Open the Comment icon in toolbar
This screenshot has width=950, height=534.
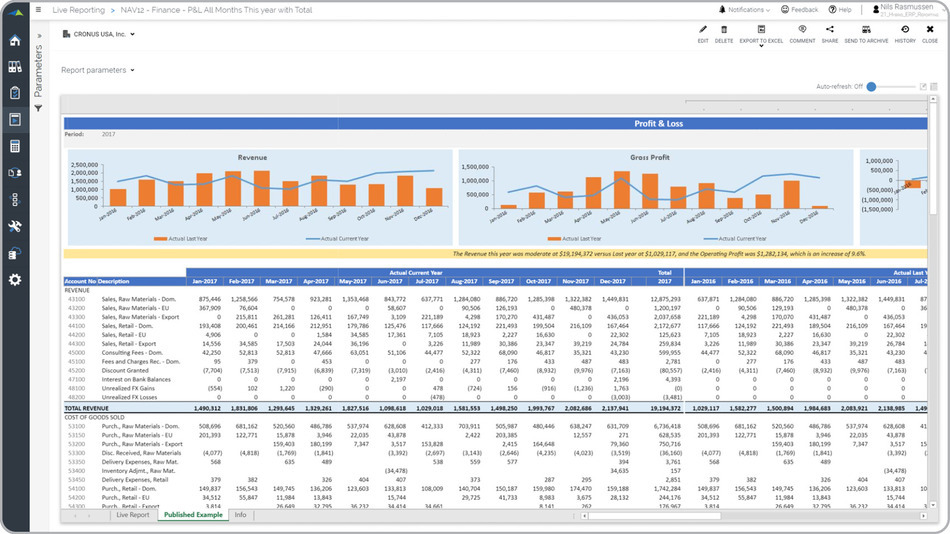[802, 30]
